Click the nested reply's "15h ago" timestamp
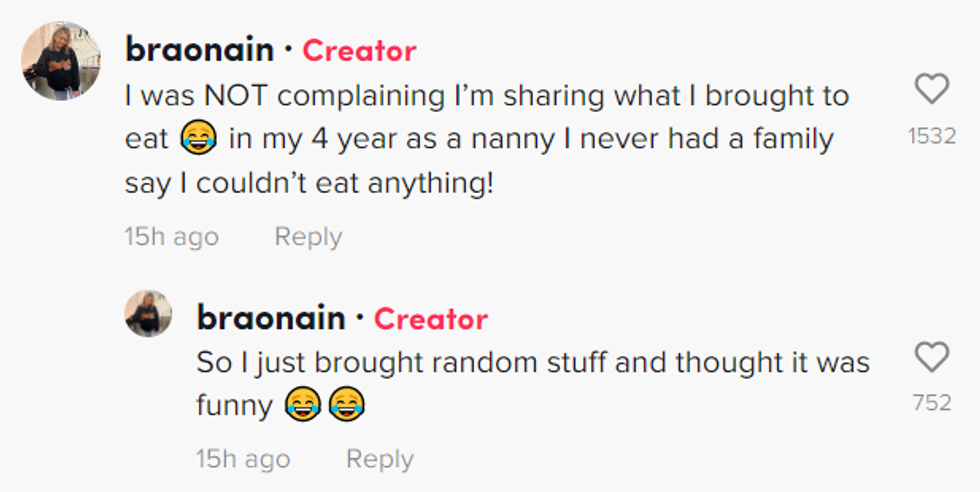Screen dimensions: 980x492 243,459
